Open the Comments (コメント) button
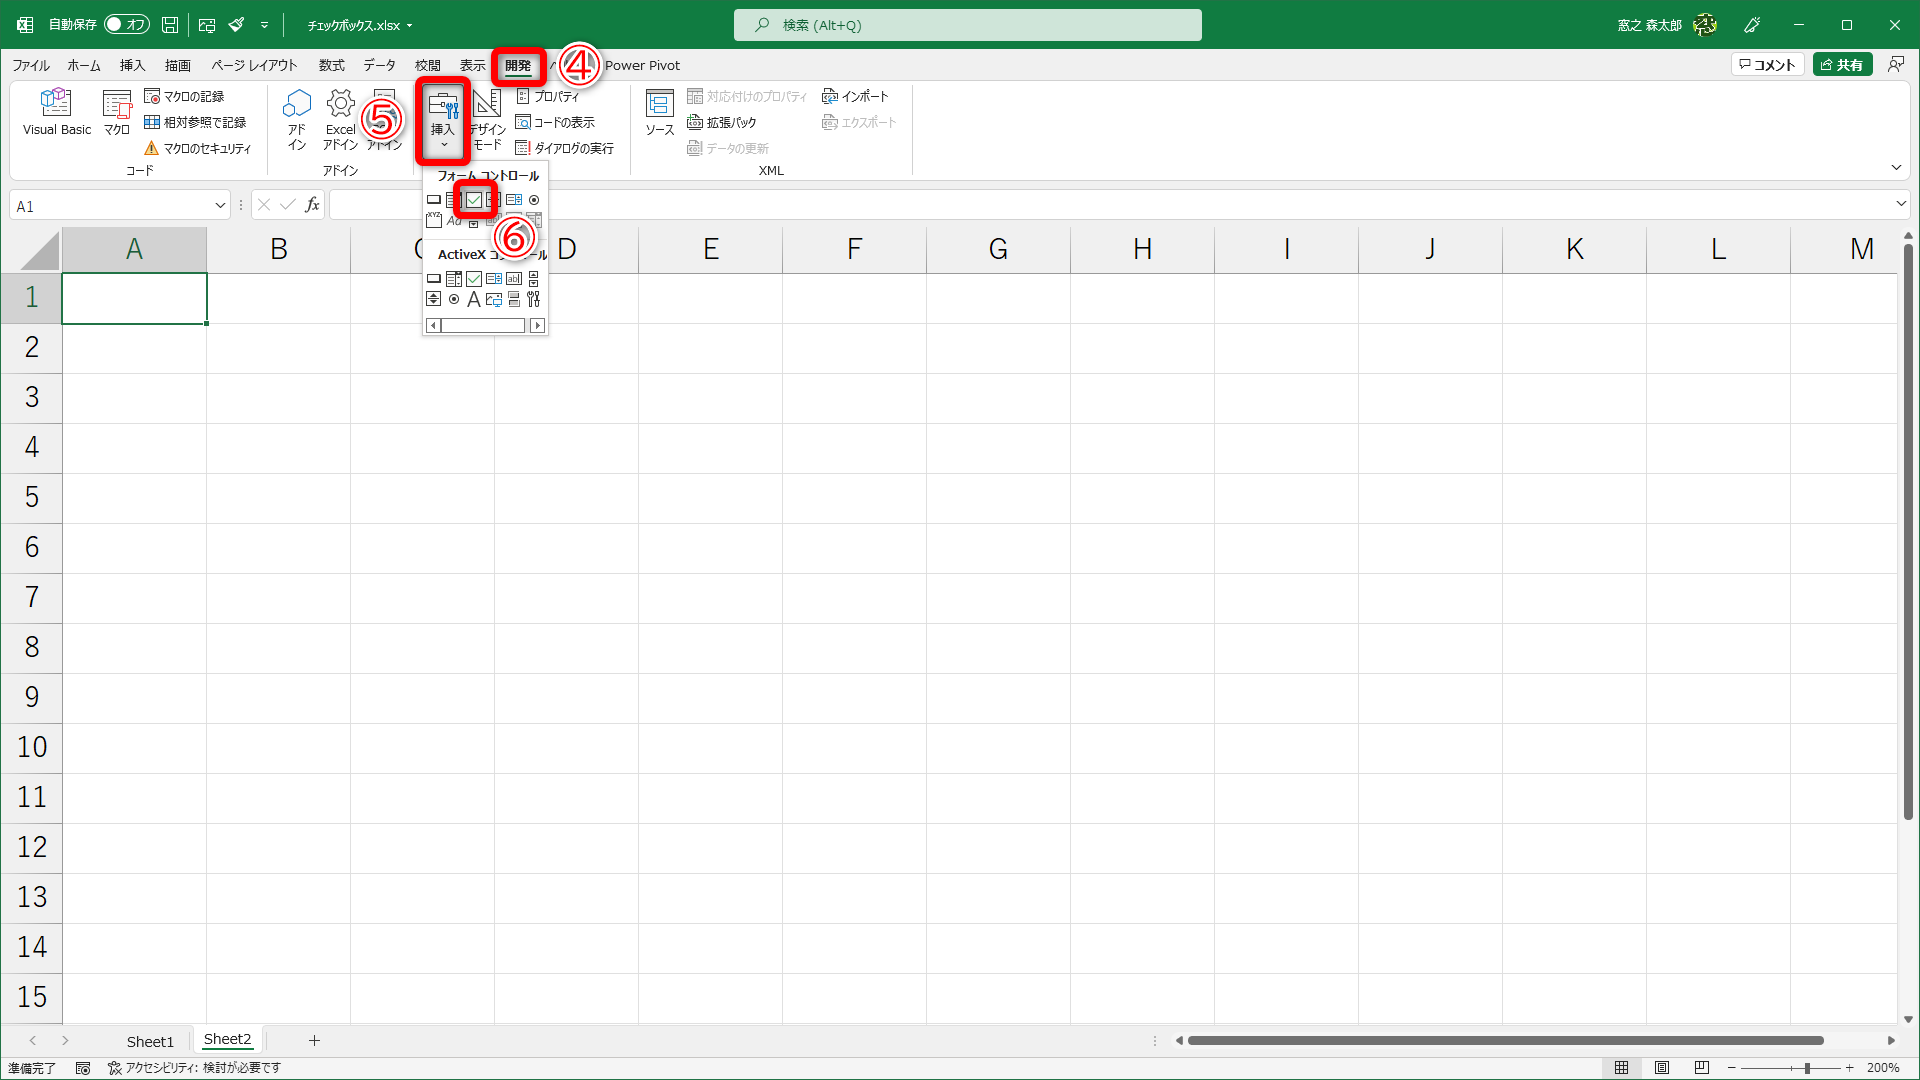This screenshot has width=1920, height=1080. click(x=1767, y=65)
